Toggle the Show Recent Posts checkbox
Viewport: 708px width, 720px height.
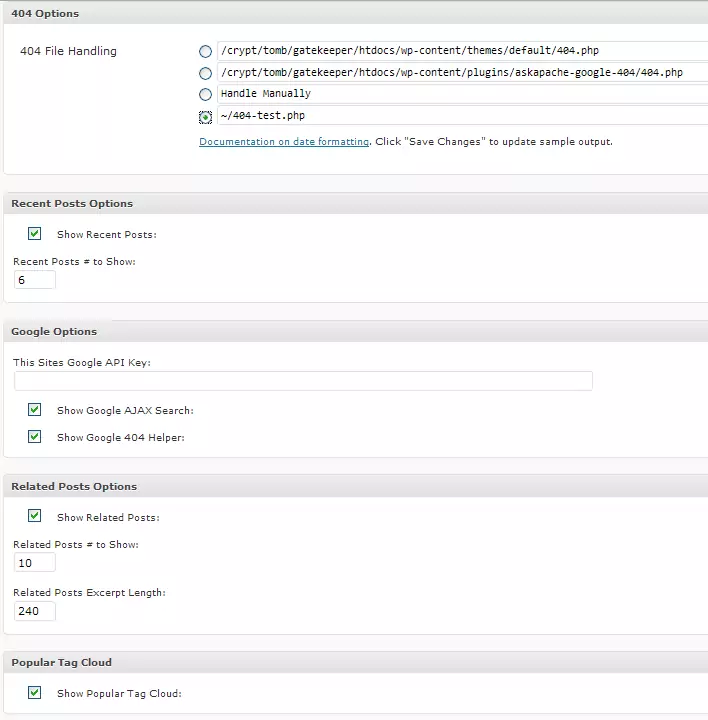click(35, 234)
